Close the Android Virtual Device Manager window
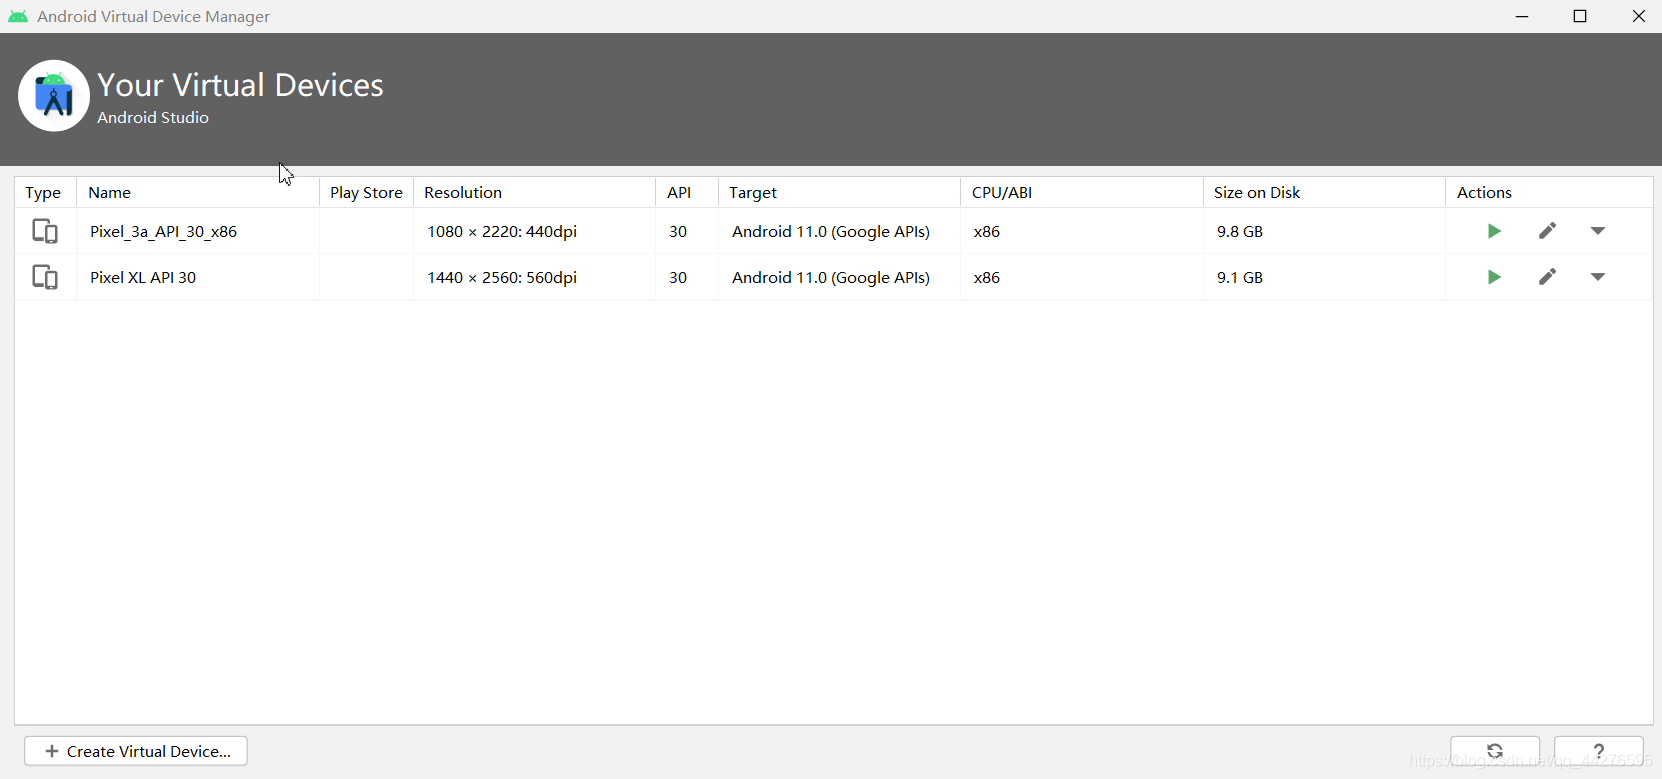This screenshot has width=1662, height=779. coord(1638,16)
